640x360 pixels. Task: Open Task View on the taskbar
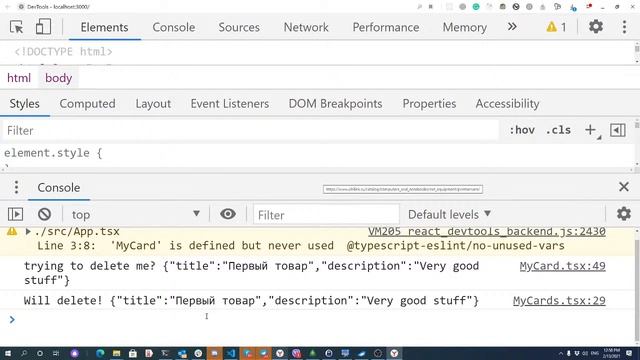[x=56, y=353]
